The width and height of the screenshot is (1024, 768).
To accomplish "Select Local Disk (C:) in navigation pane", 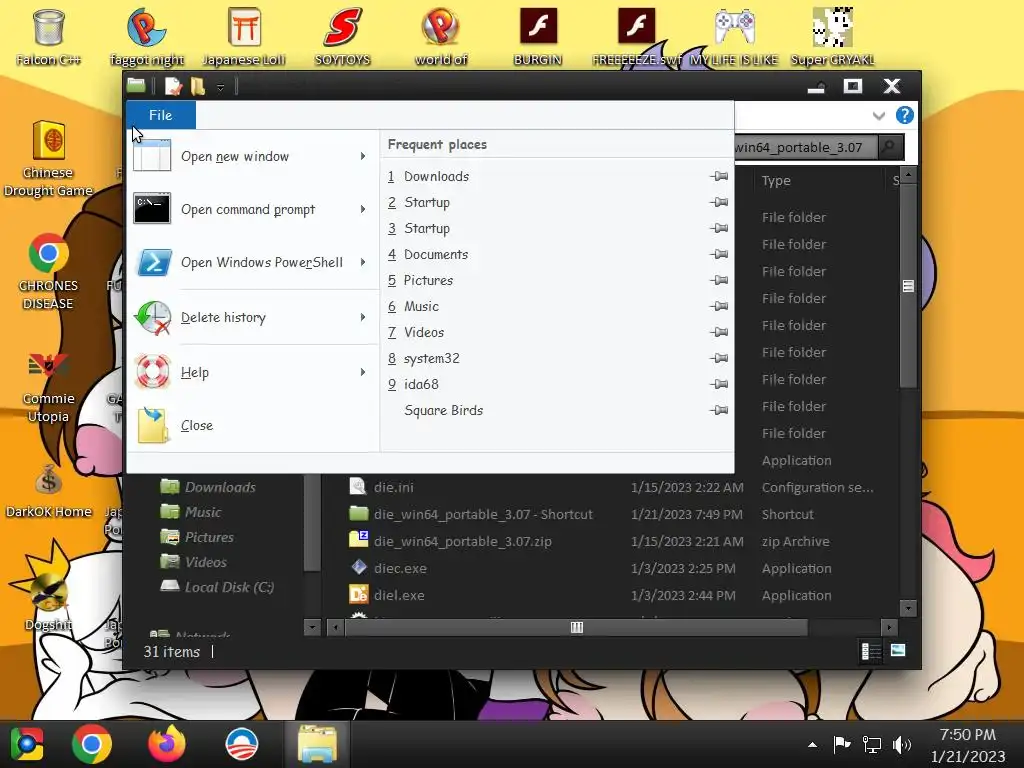I will 217,587.
